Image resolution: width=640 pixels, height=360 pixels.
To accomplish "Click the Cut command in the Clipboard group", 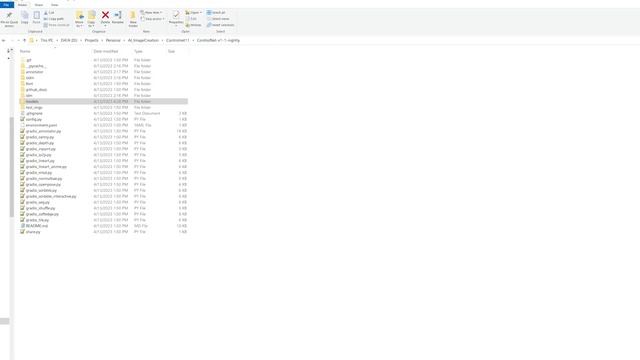I will point(49,13).
